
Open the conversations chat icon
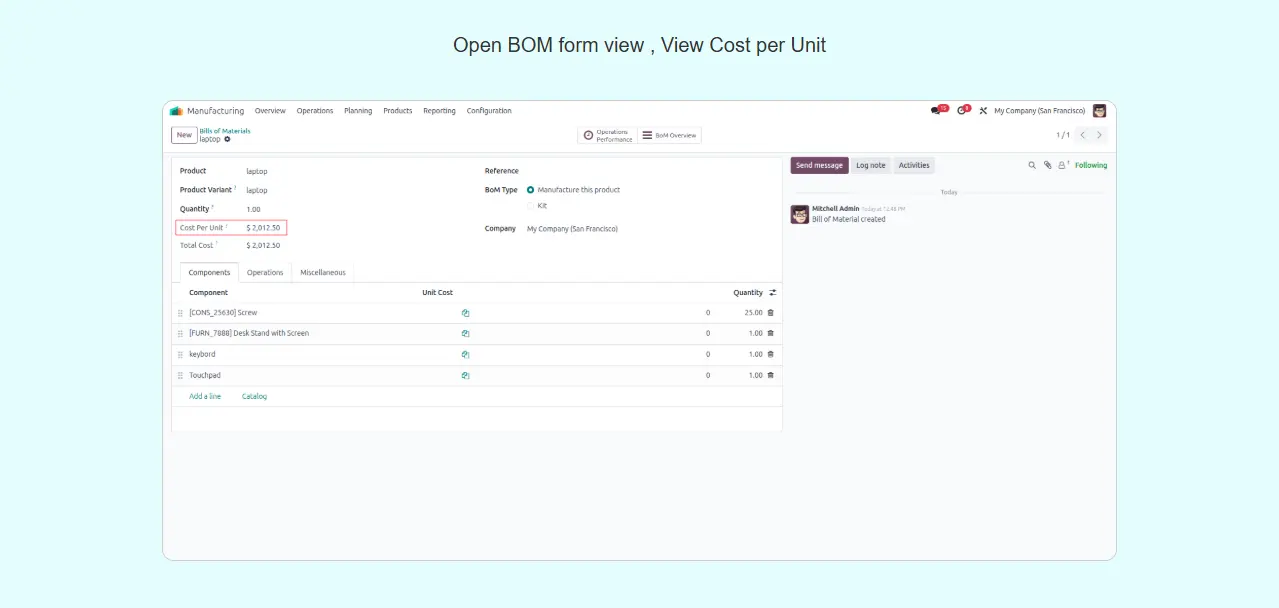(x=937, y=111)
